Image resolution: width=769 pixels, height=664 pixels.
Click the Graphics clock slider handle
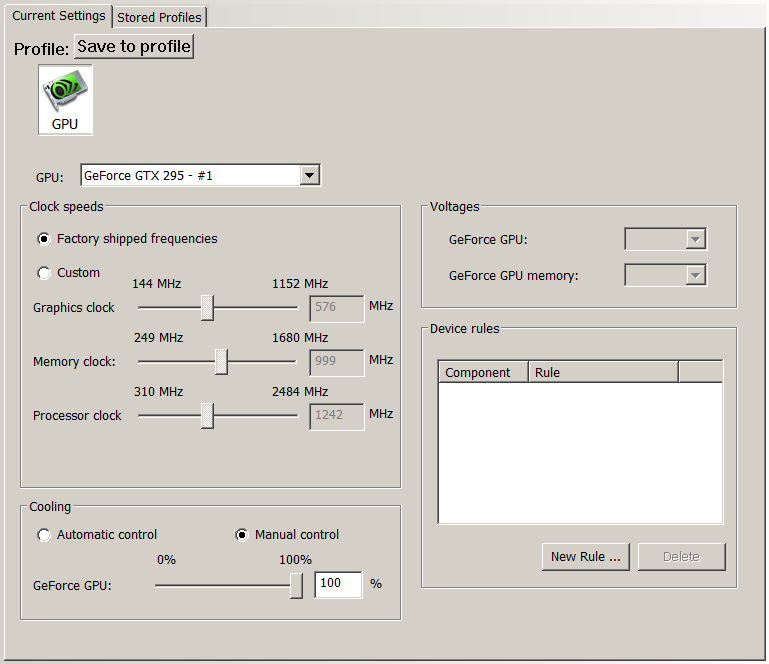[x=207, y=308]
